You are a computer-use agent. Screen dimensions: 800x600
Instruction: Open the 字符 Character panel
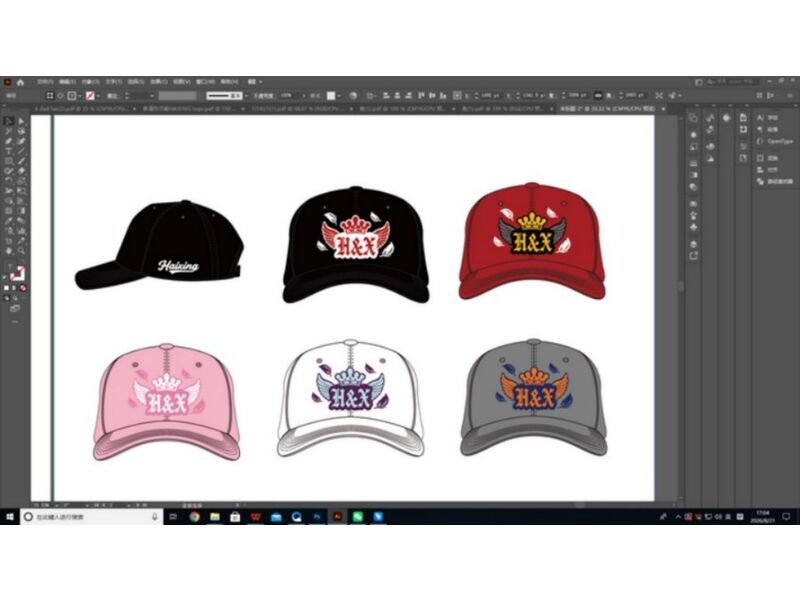768,118
